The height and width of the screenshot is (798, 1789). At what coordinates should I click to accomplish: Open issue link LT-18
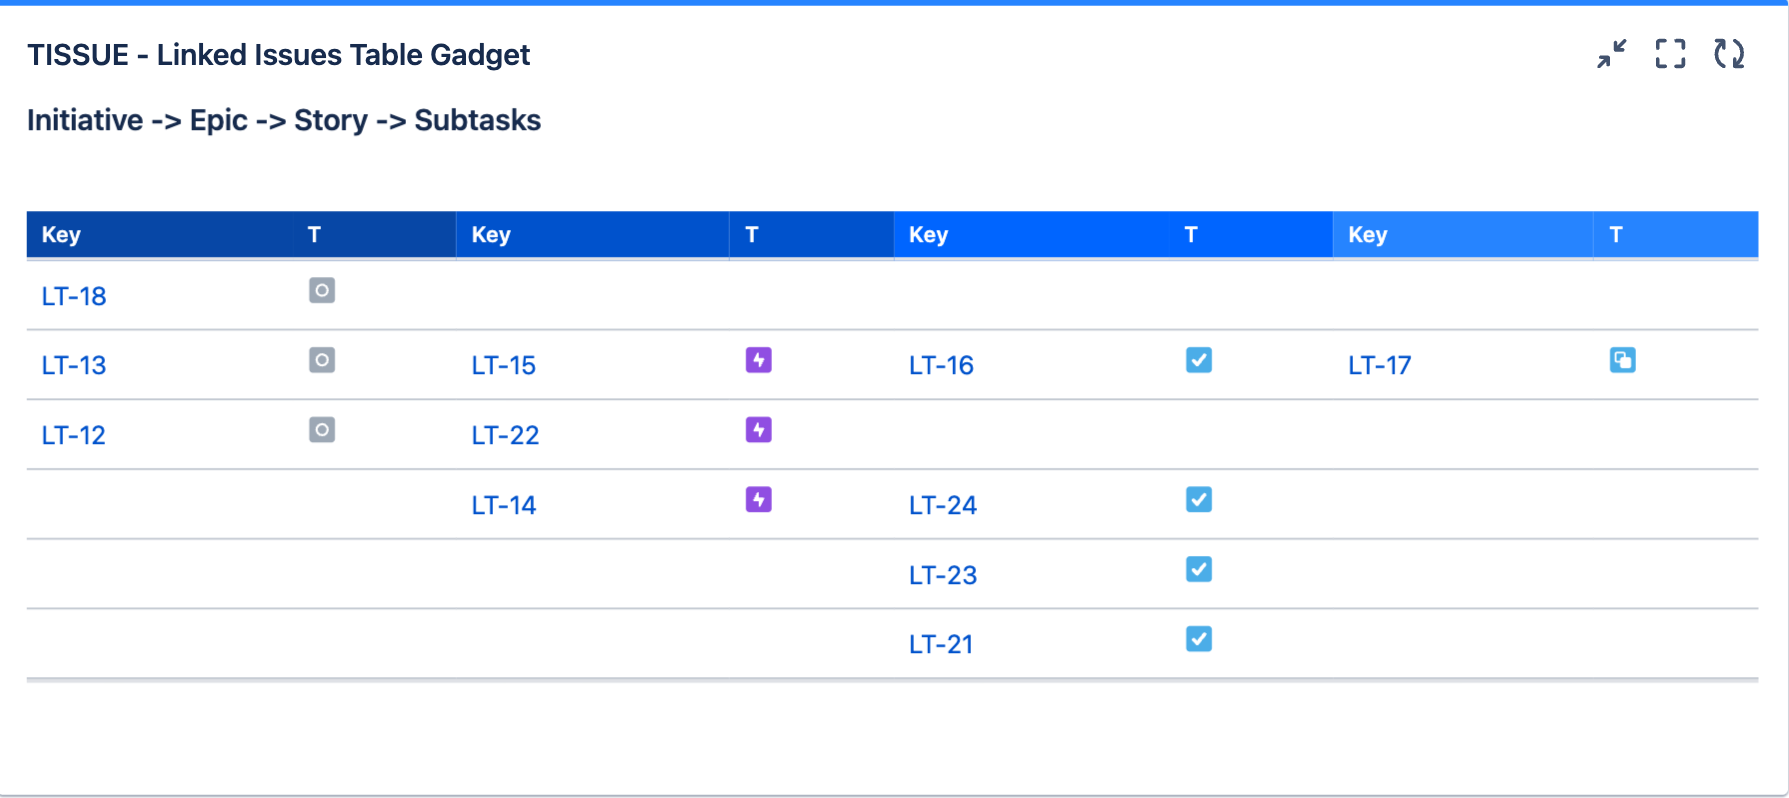pyautogui.click(x=74, y=296)
